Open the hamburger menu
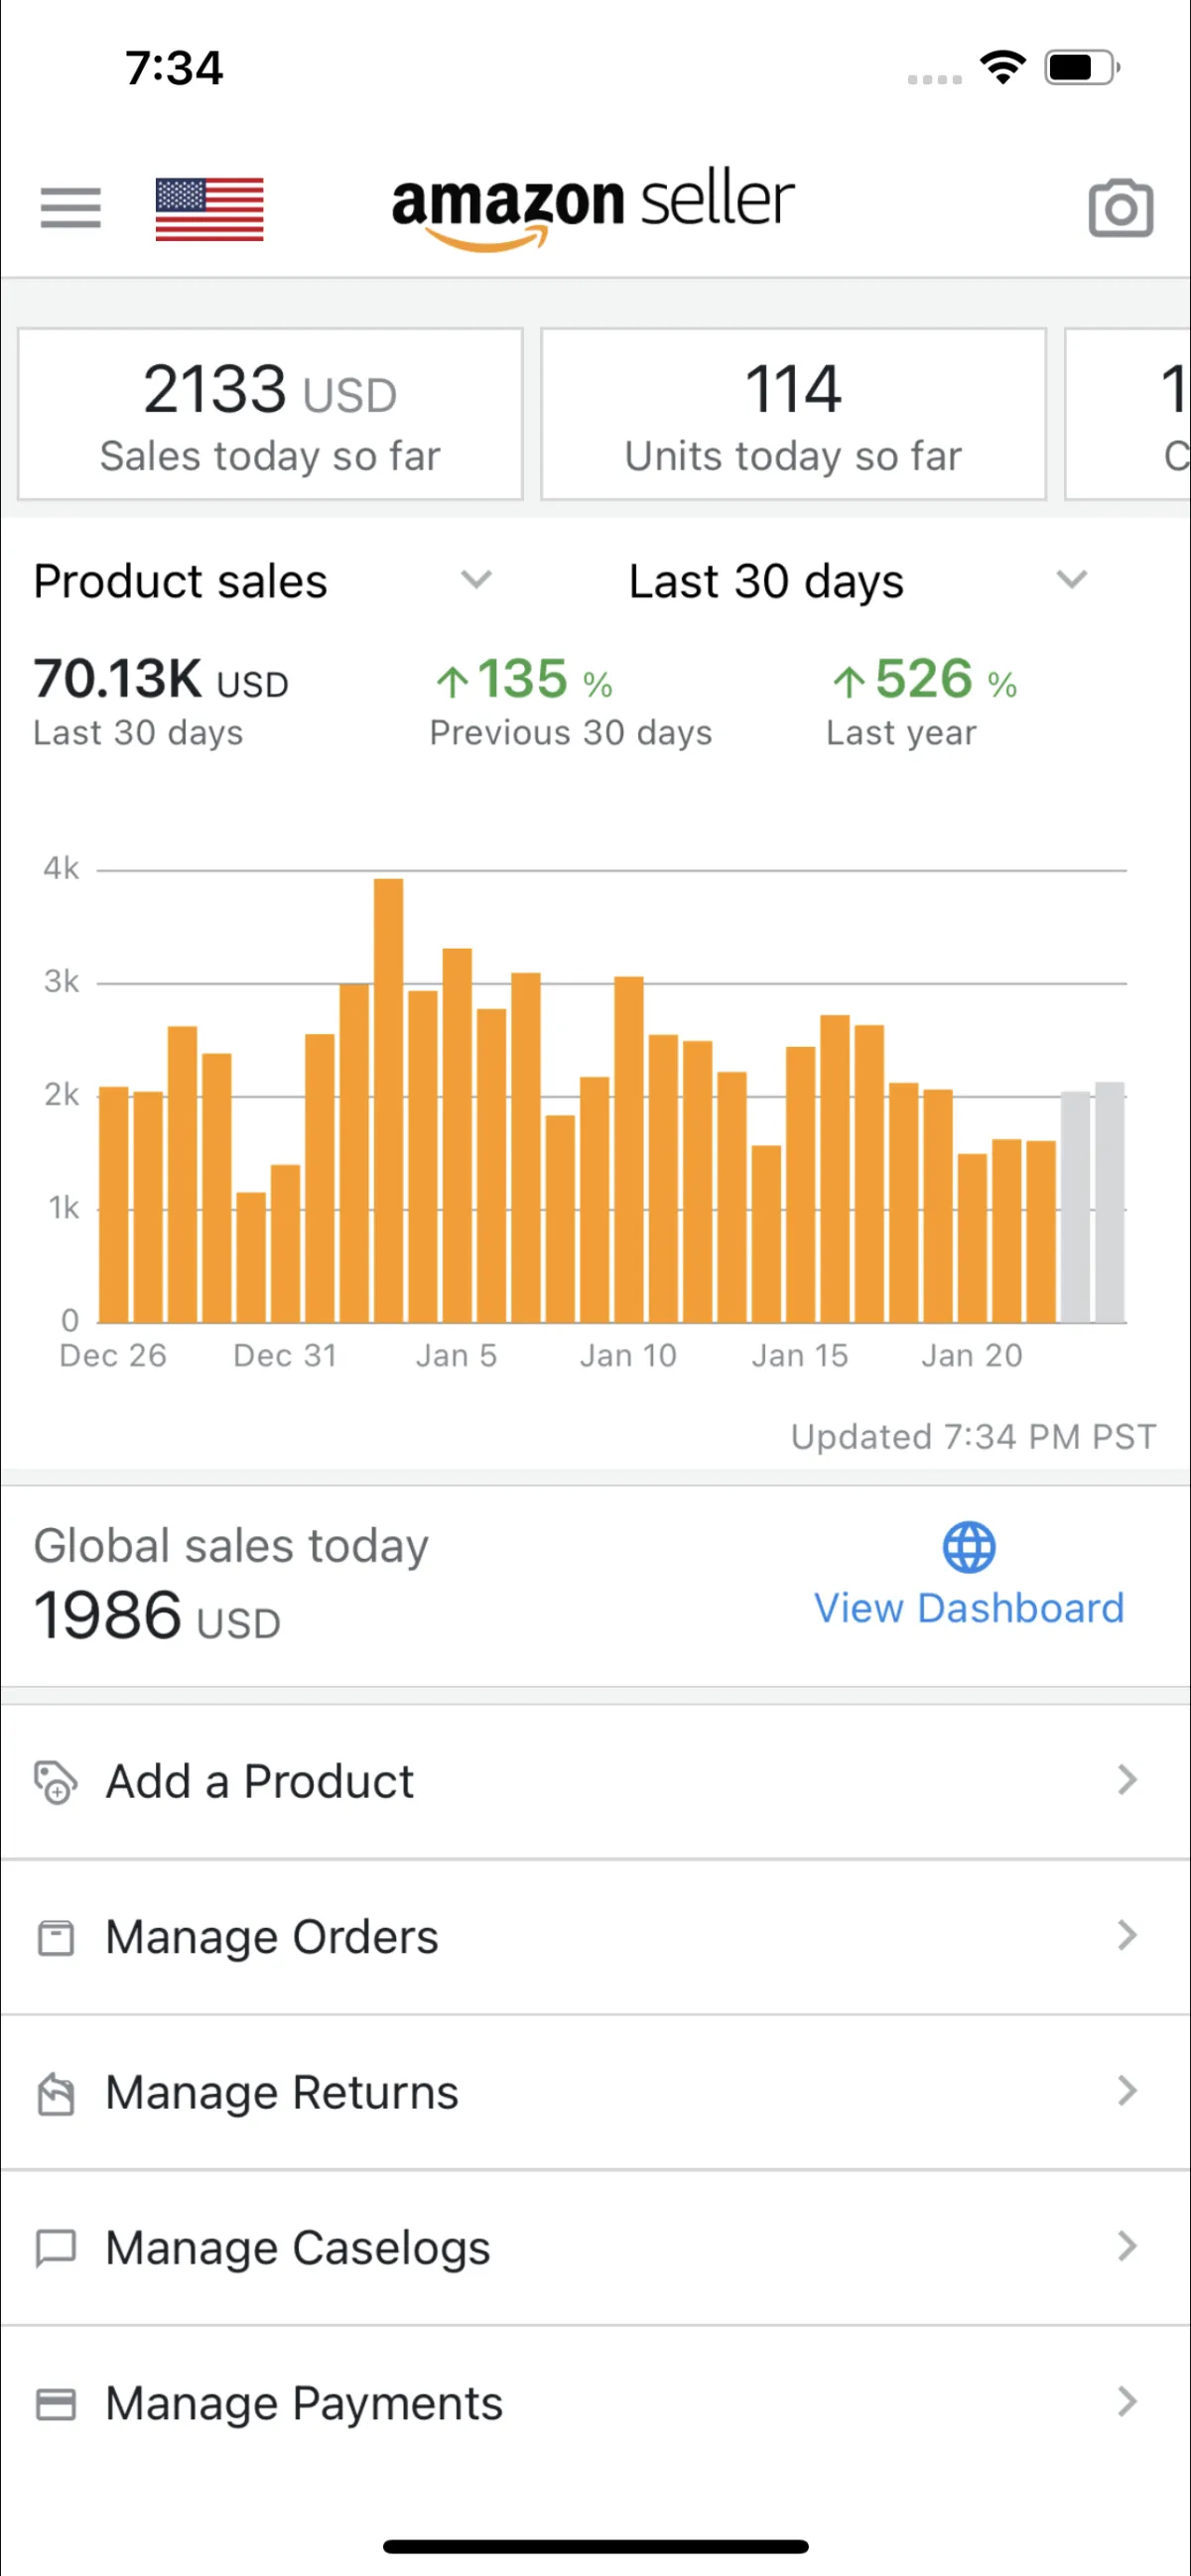Viewport: 1191px width, 2576px height. pyautogui.click(x=70, y=208)
